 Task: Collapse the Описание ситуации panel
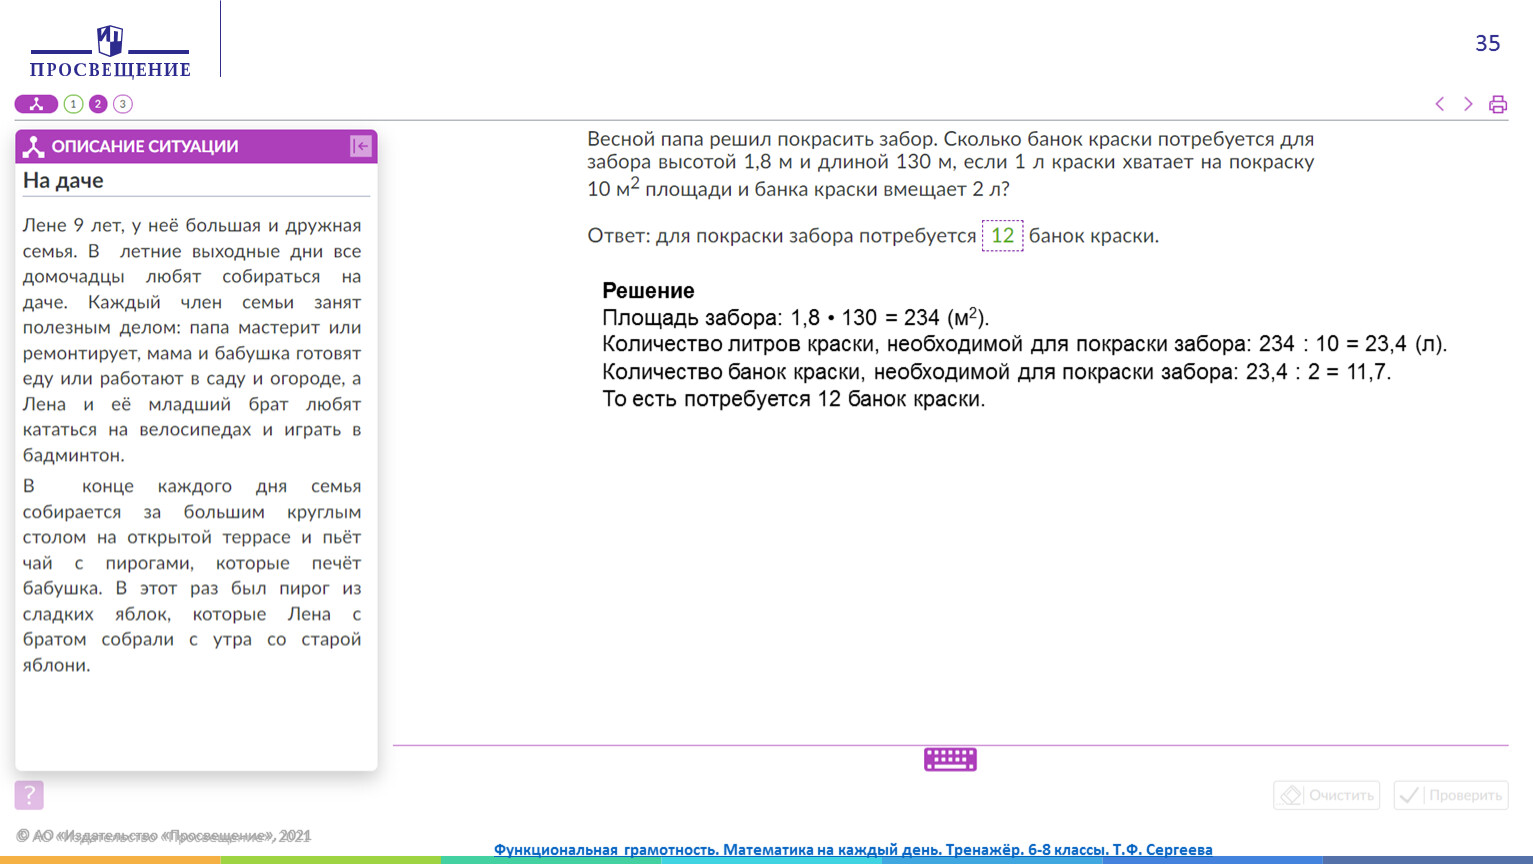click(361, 146)
